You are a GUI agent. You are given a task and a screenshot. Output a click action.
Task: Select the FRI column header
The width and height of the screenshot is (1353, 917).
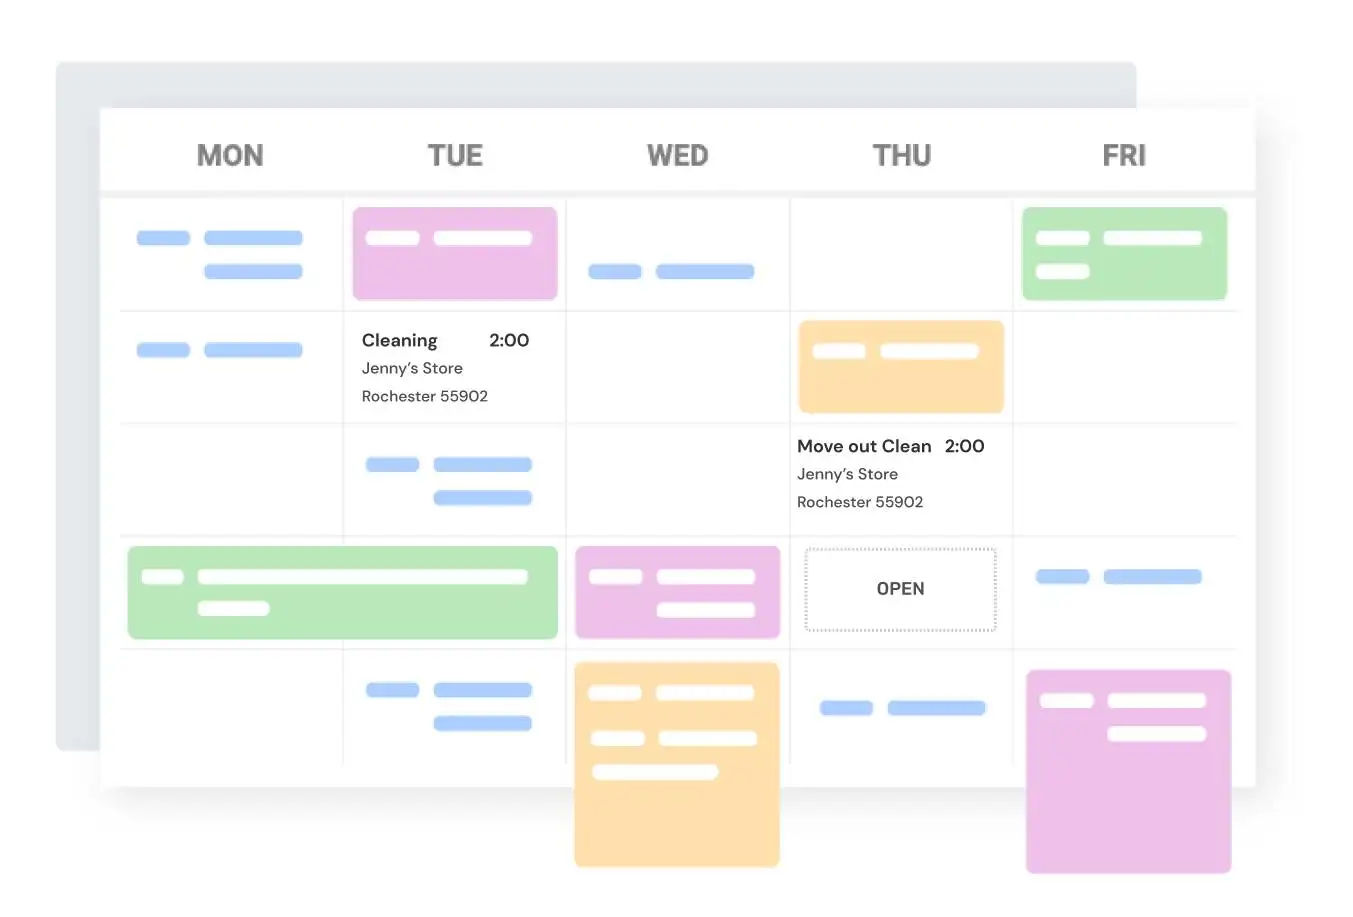pyautogui.click(x=1124, y=155)
